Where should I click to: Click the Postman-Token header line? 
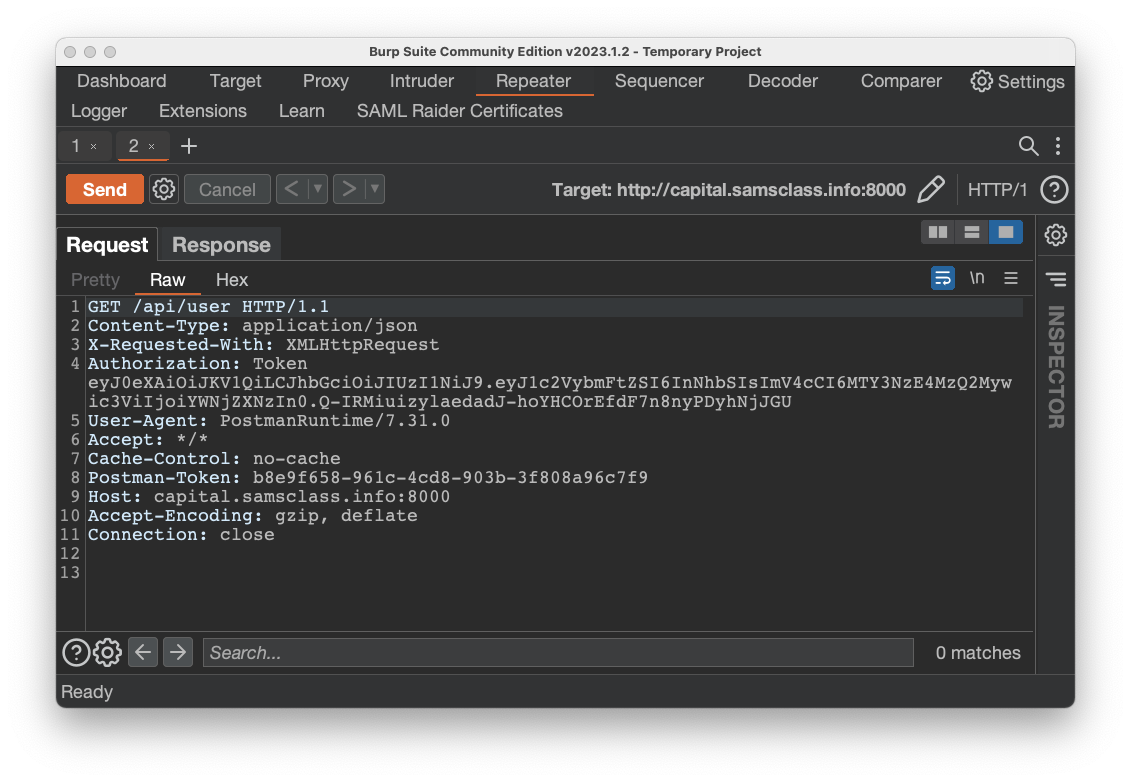click(x=368, y=478)
